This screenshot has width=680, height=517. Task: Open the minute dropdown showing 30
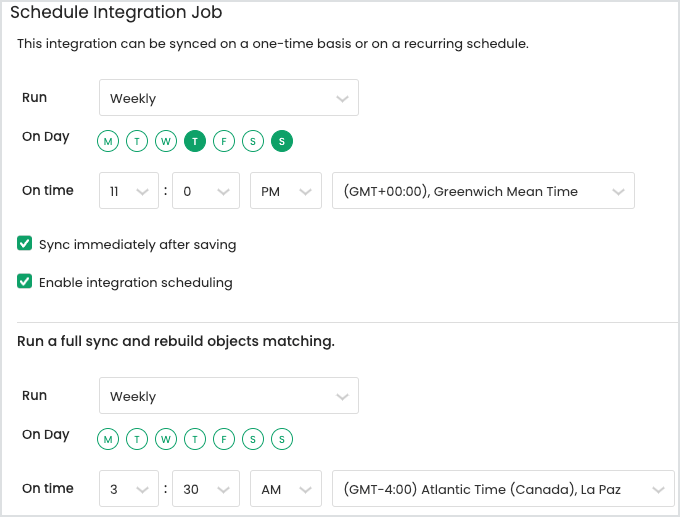pyautogui.click(x=206, y=489)
